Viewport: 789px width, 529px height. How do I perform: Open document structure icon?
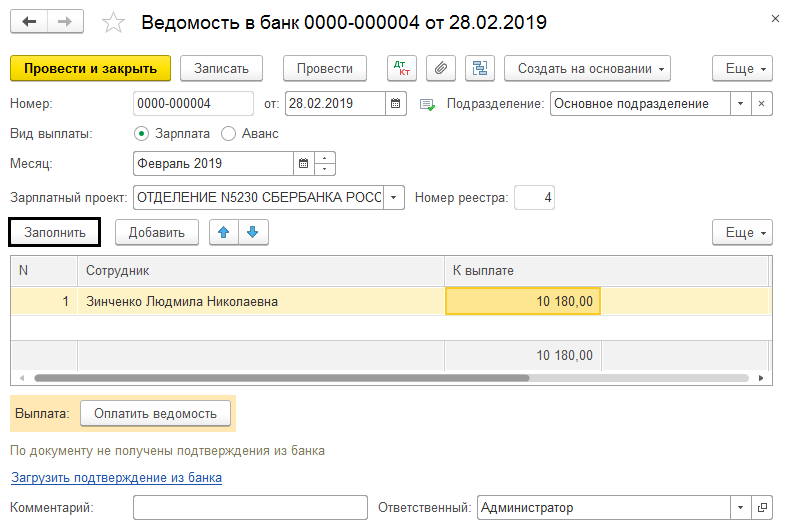coord(480,69)
